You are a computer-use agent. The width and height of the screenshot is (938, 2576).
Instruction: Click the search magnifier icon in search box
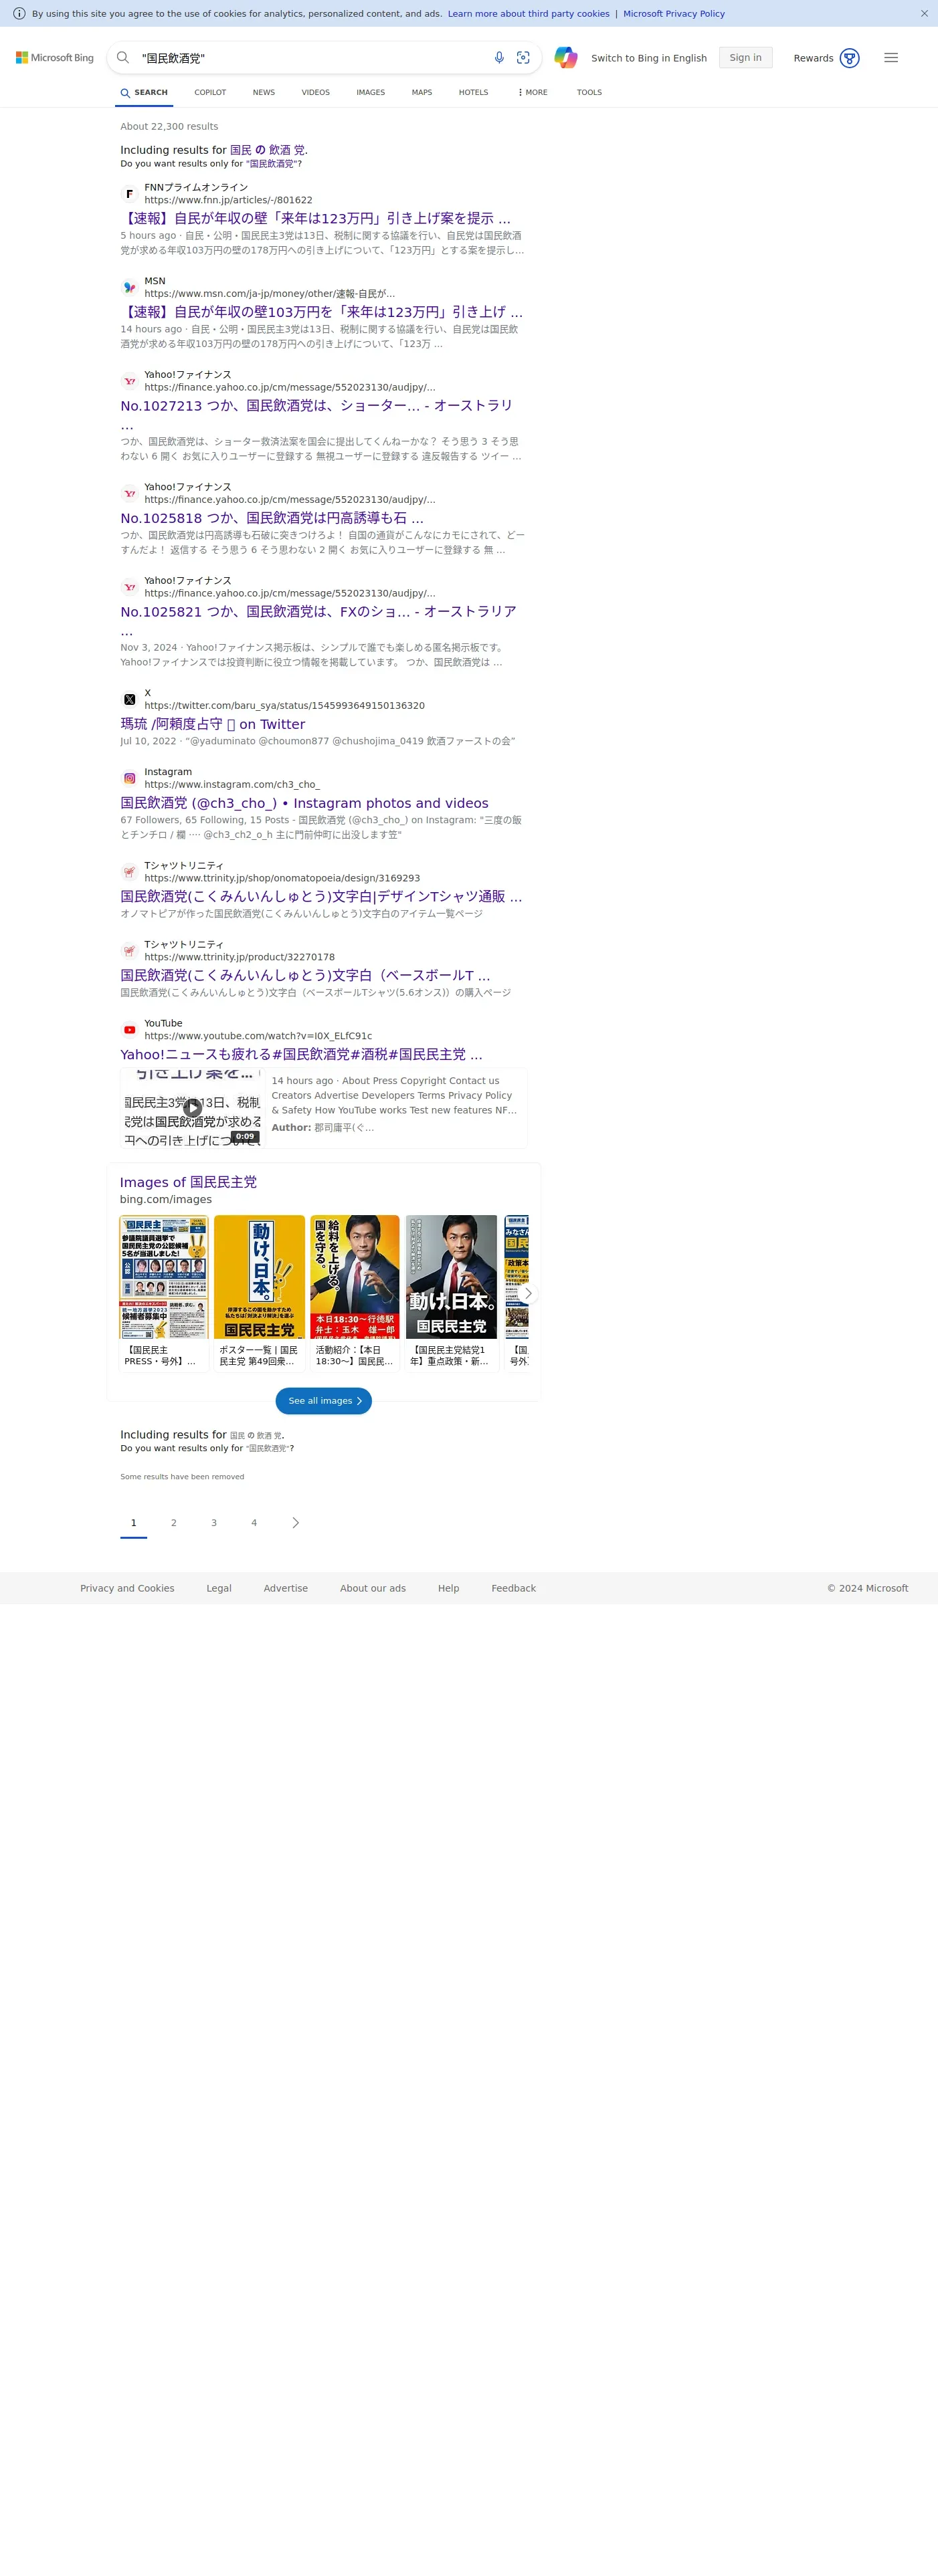click(123, 58)
